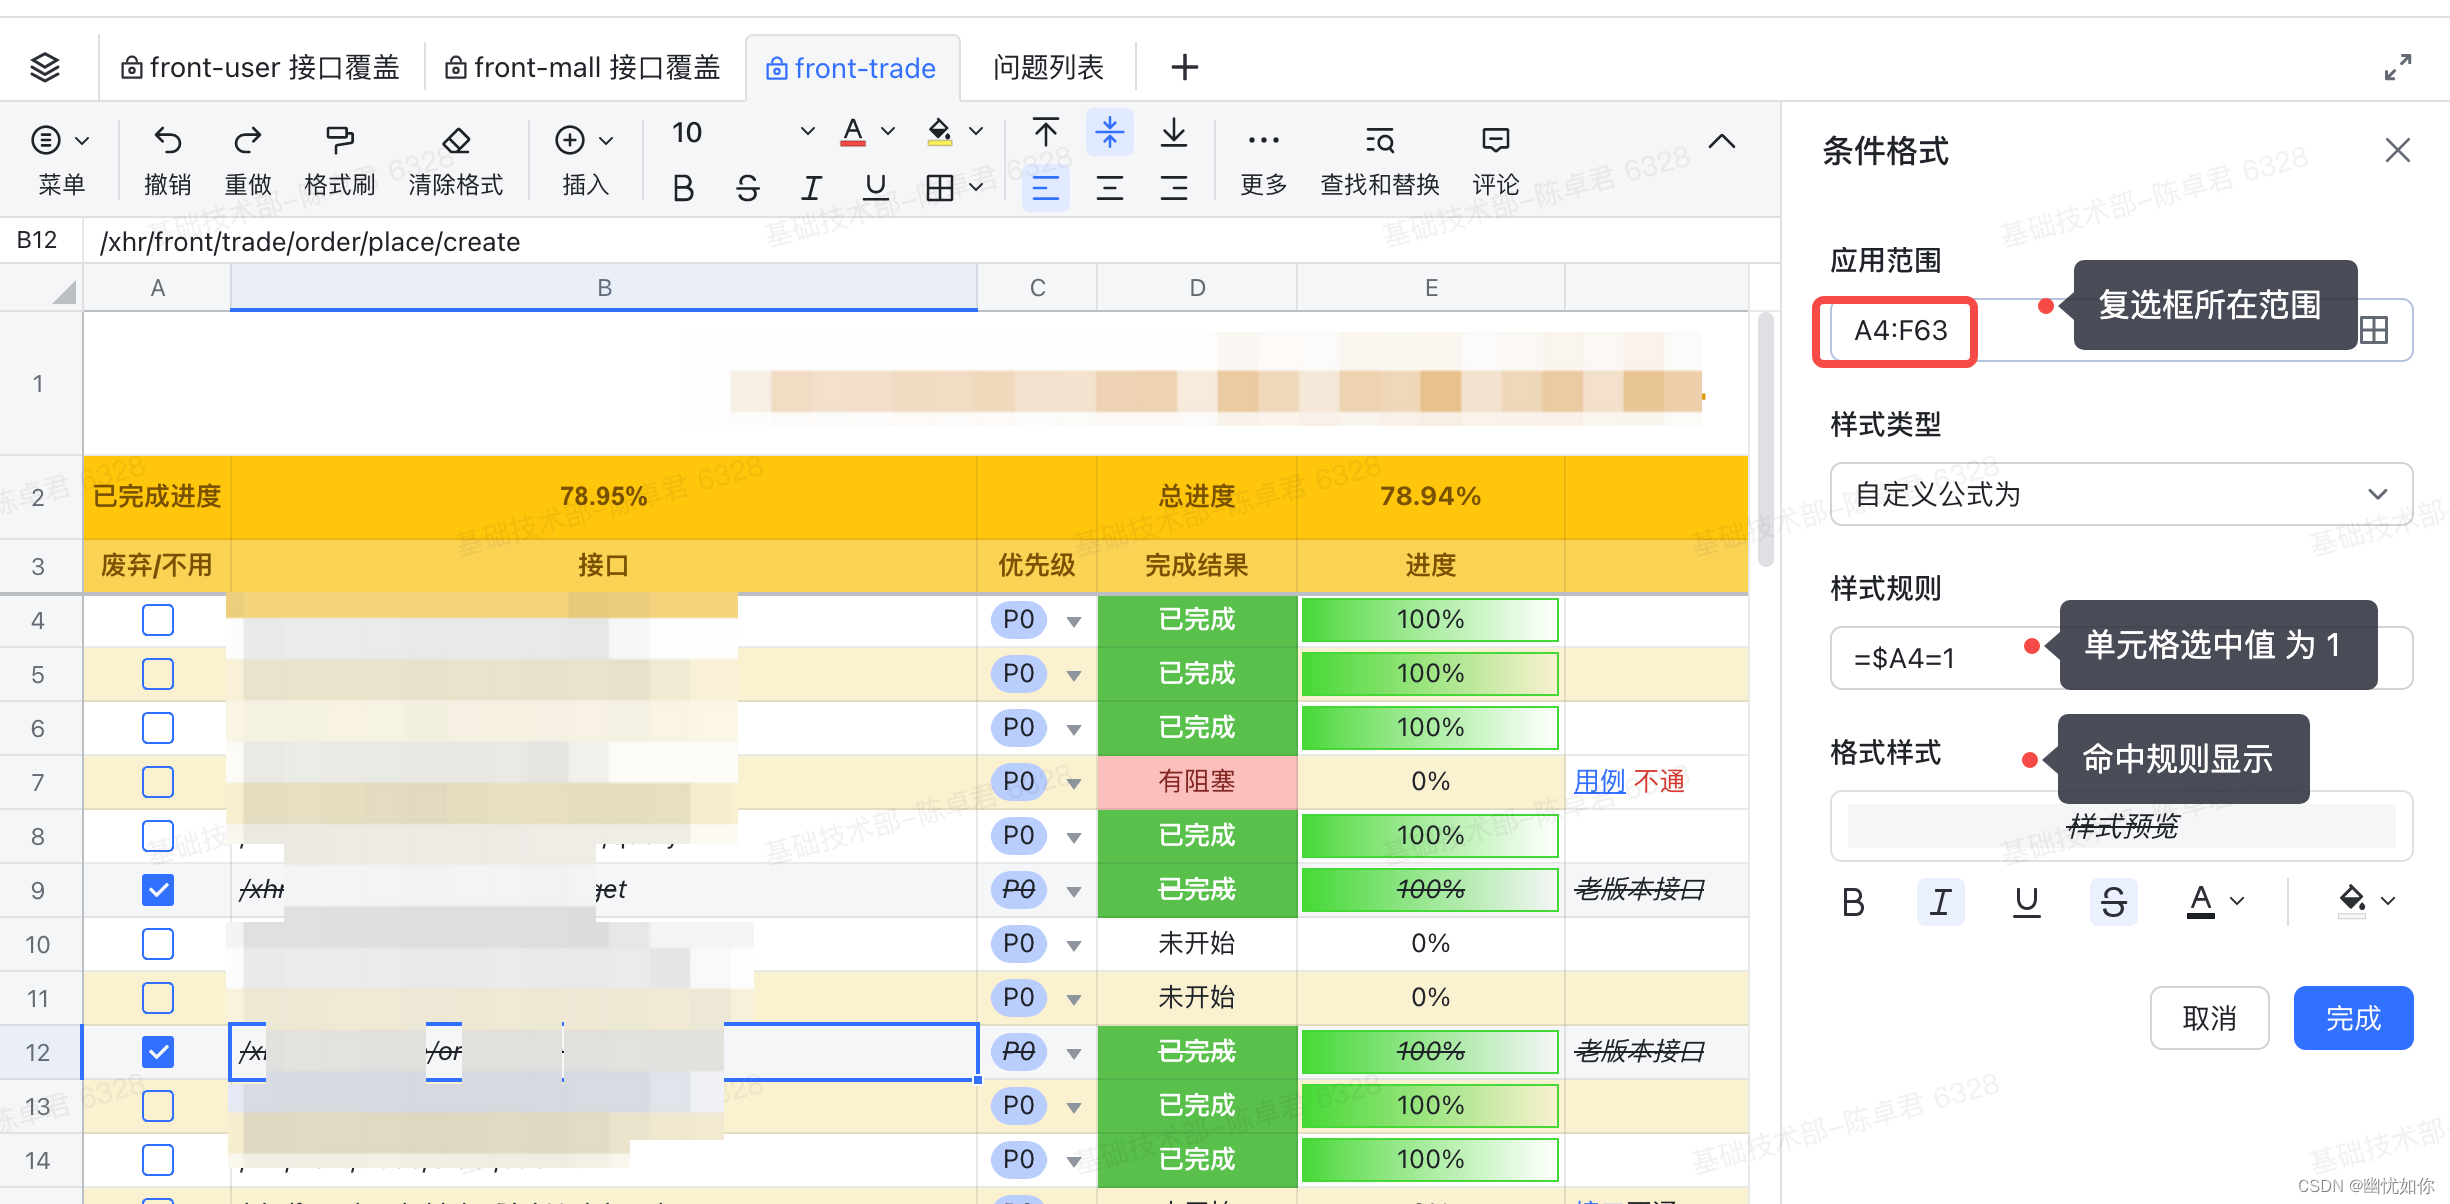Click the cell borders icon

point(939,188)
